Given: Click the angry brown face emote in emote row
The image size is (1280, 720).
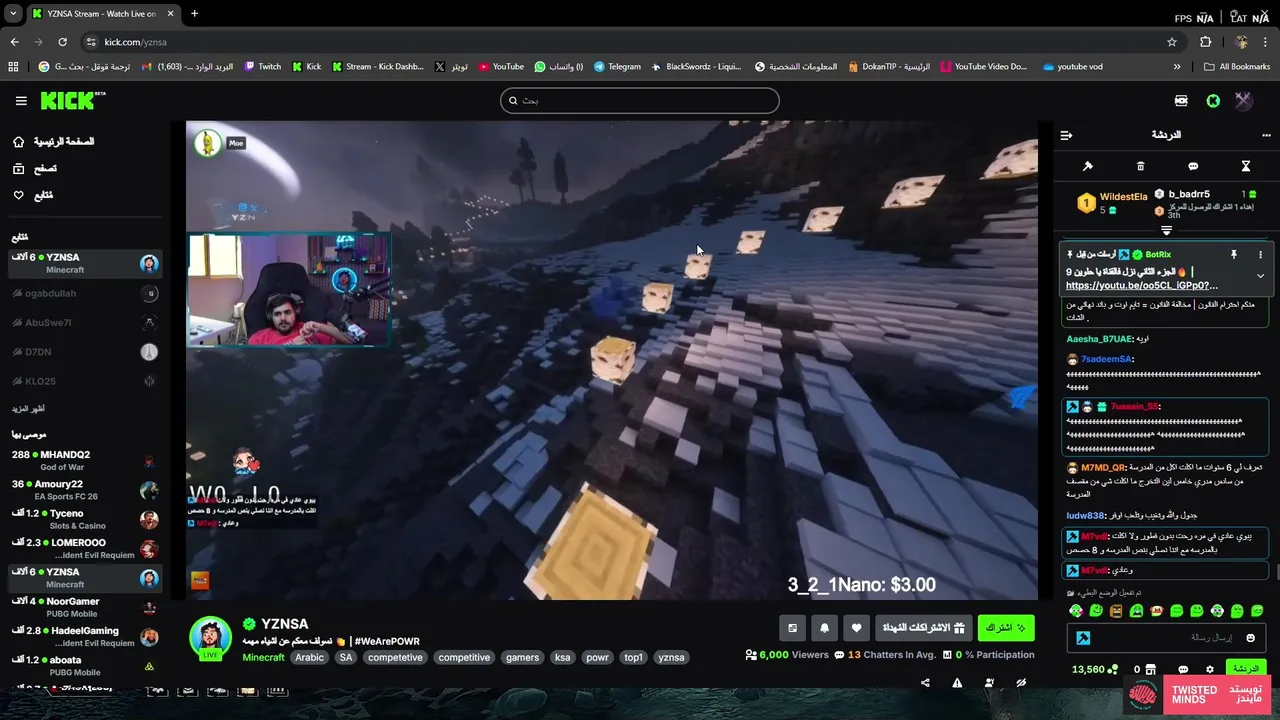Looking at the screenshot, I should [1116, 610].
